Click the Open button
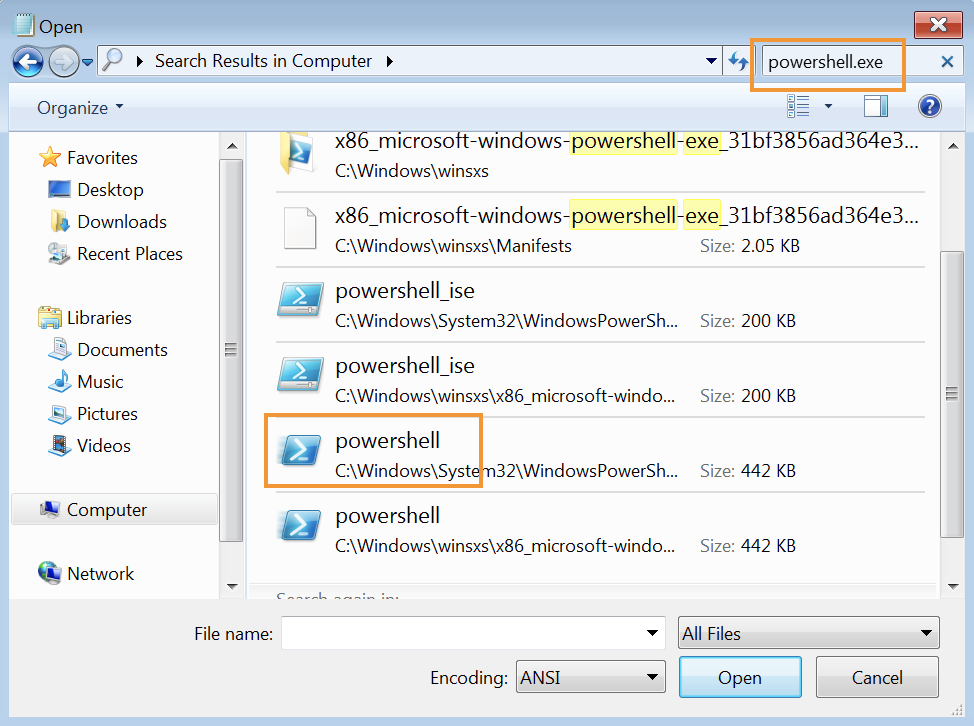The height and width of the screenshot is (726, 974). [740, 678]
